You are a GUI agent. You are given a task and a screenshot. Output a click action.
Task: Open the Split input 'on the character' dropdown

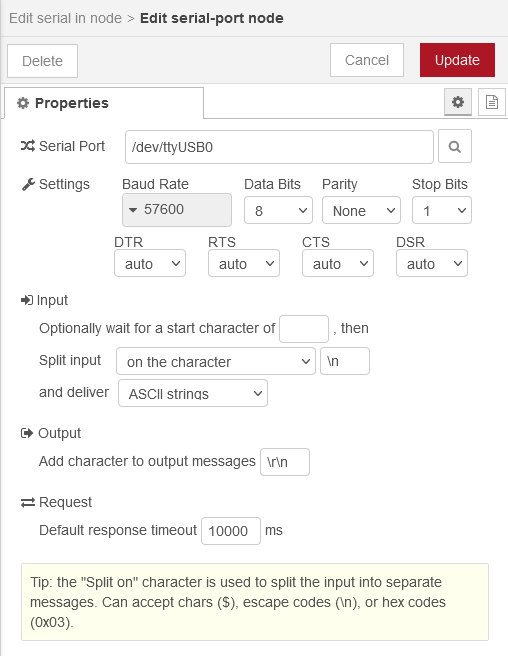coord(216,361)
